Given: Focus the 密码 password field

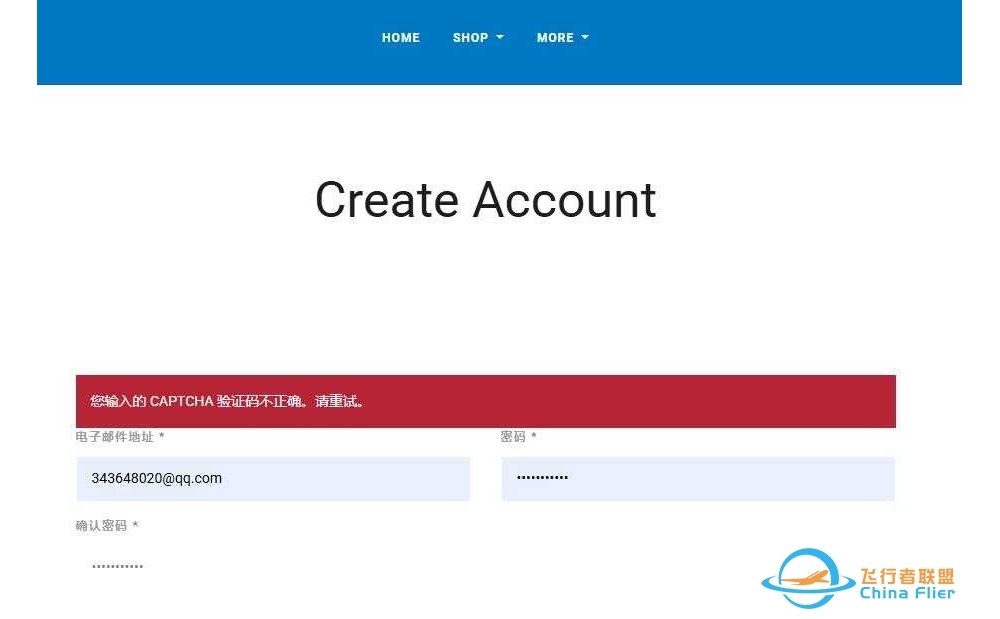Looking at the screenshot, I should 698,479.
